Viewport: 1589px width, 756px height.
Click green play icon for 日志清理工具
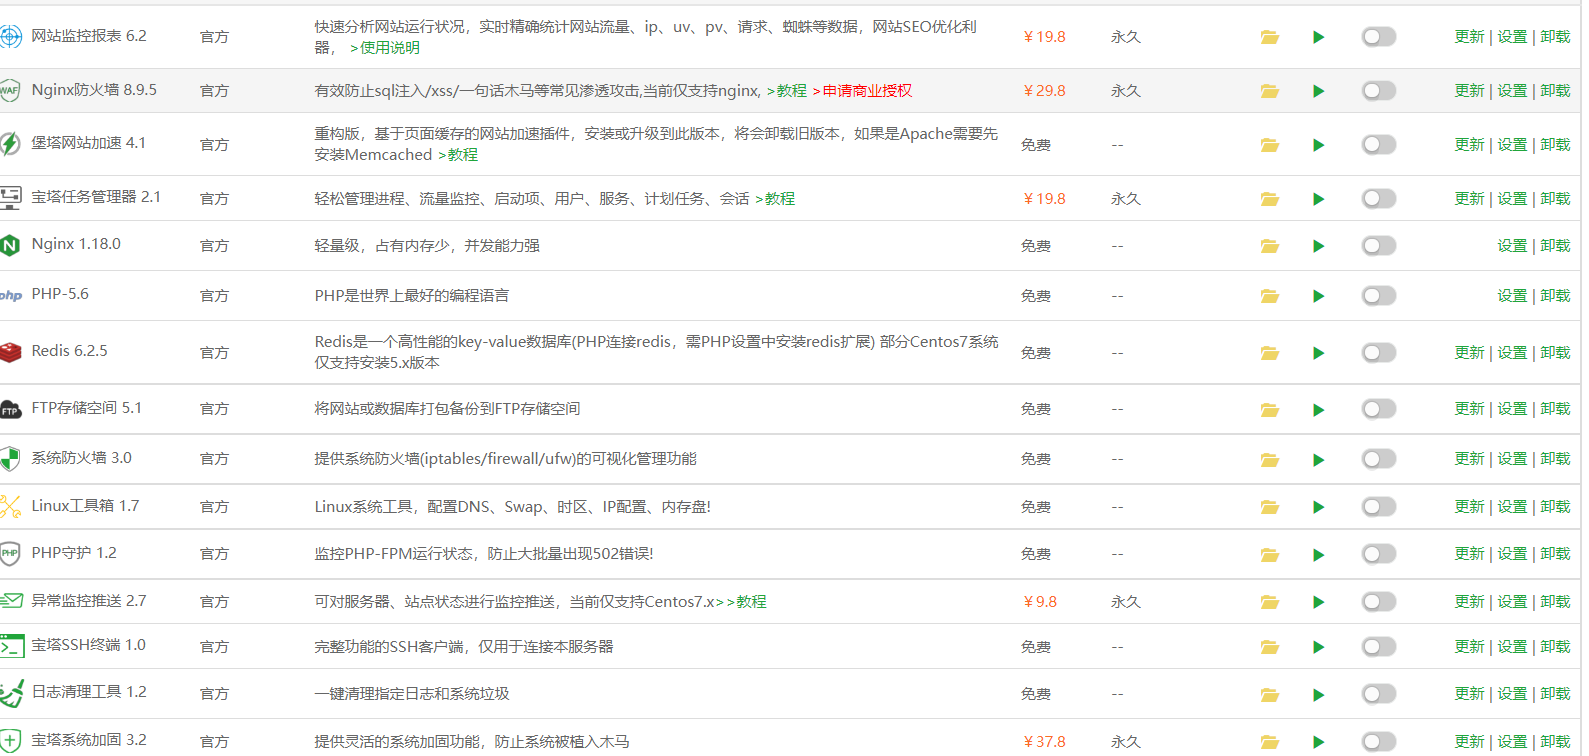click(1318, 695)
